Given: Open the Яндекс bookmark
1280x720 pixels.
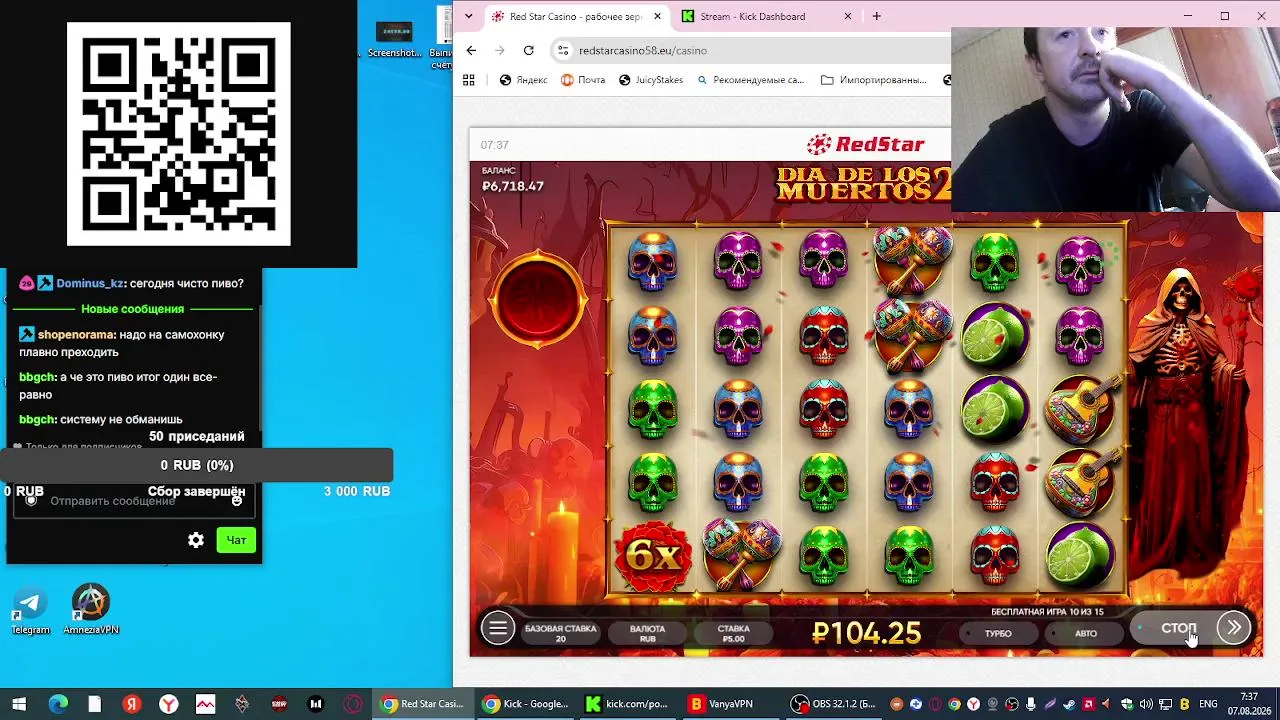Looking at the screenshot, I should (x=523, y=80).
